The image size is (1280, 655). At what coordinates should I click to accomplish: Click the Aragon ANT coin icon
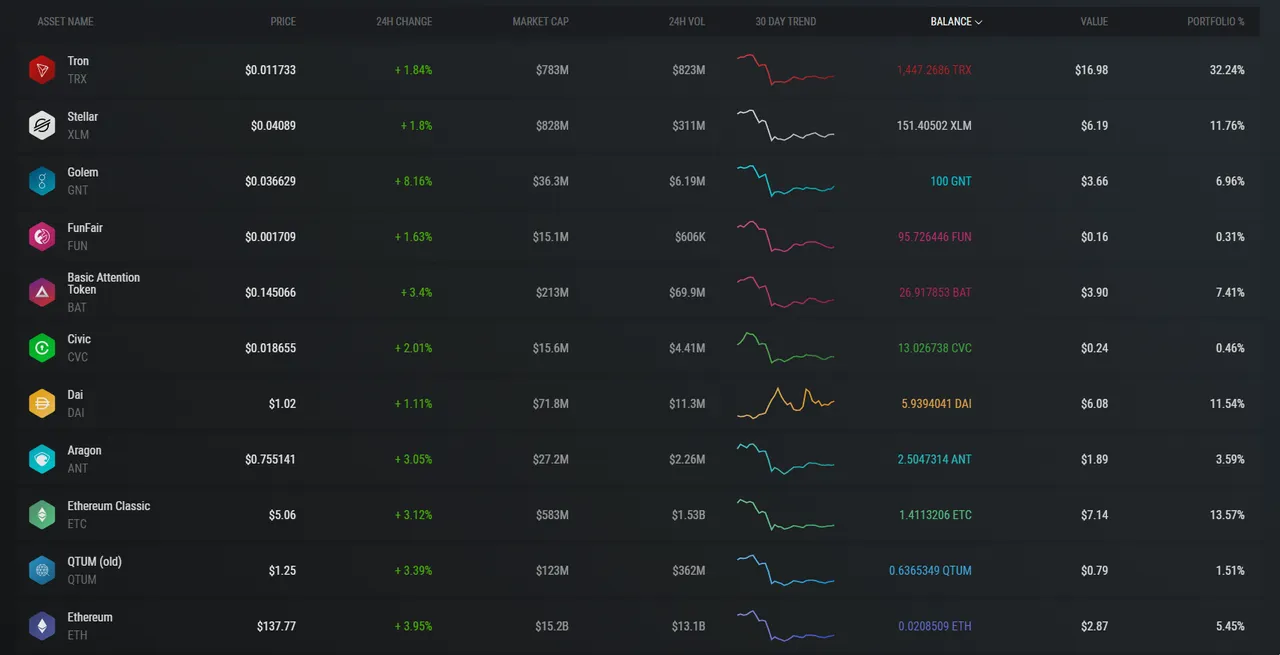click(41, 459)
